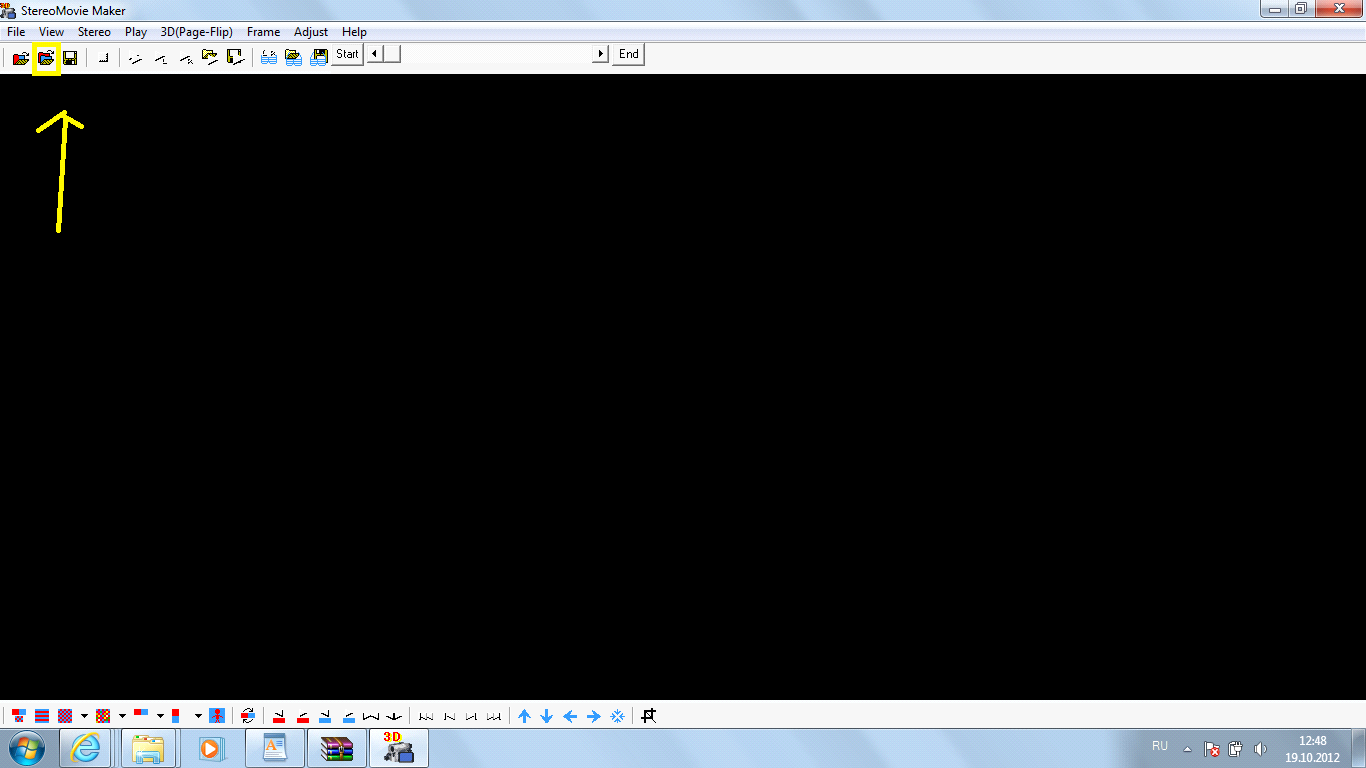
Task: Click the red person on blue background icon
Action: coord(217,716)
